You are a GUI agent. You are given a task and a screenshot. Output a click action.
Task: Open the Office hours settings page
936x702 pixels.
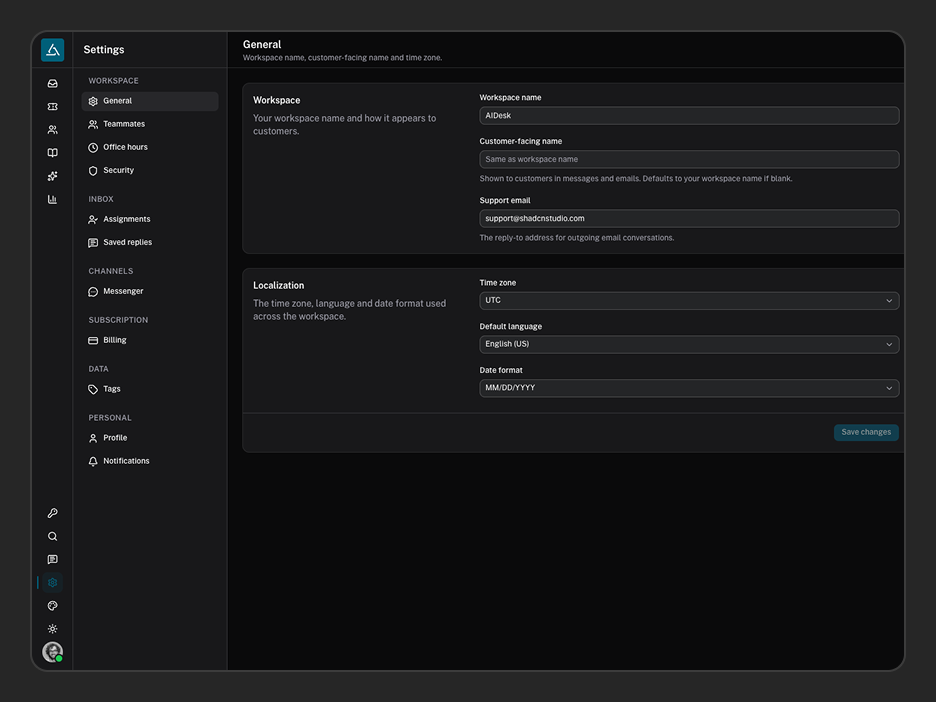(x=150, y=147)
